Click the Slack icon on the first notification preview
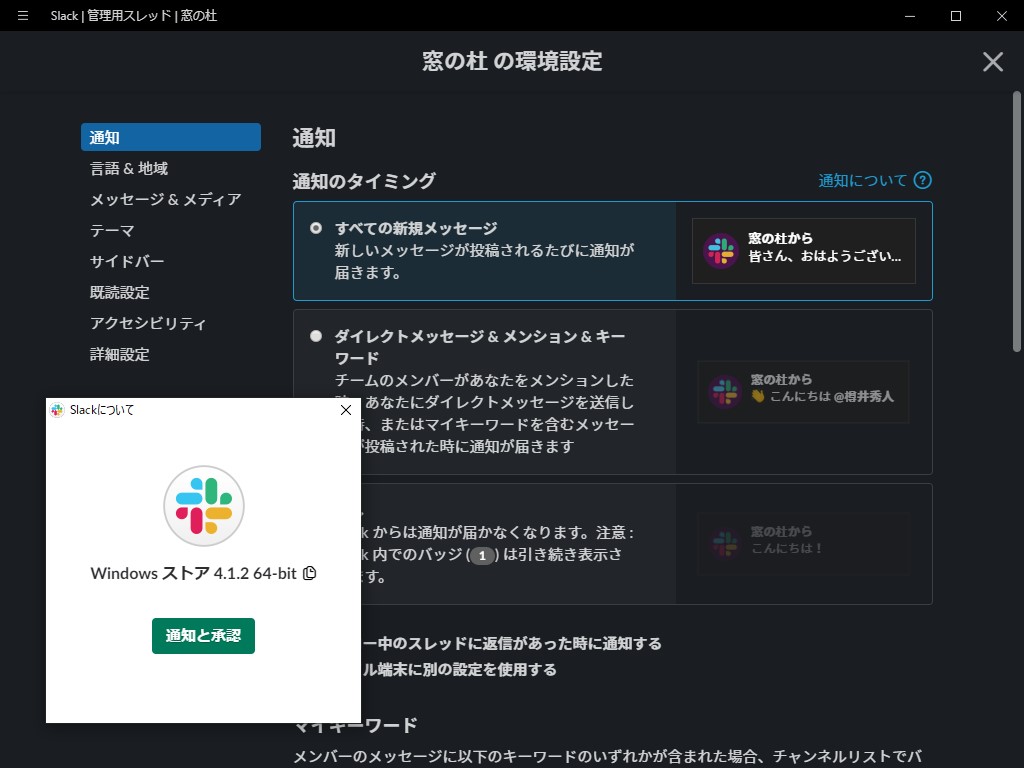This screenshot has width=1024, height=768. coord(719,250)
